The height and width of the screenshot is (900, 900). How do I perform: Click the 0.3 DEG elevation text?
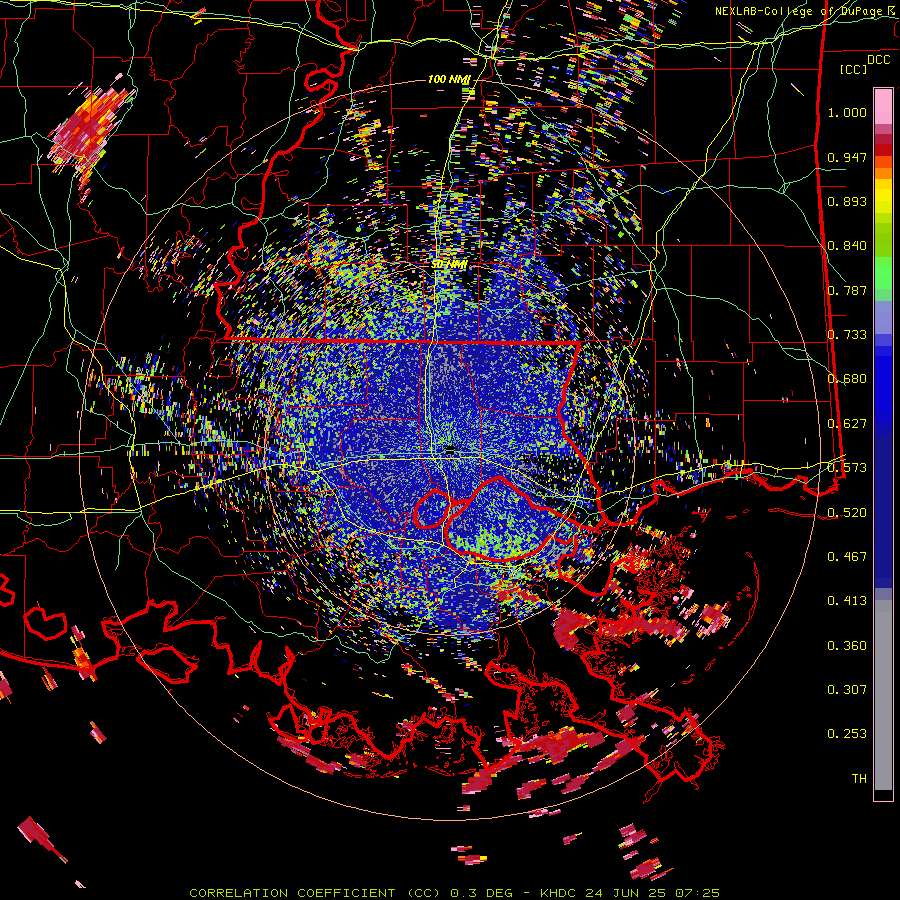click(484, 893)
